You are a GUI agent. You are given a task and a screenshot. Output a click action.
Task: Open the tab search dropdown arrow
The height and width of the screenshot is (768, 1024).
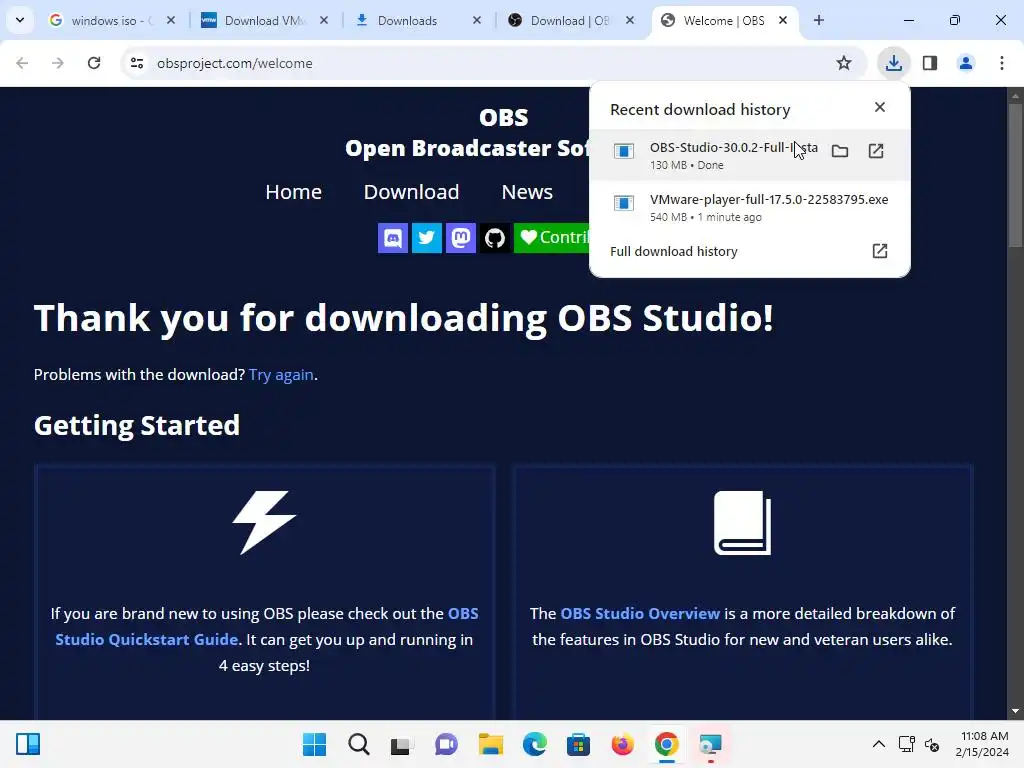20,20
